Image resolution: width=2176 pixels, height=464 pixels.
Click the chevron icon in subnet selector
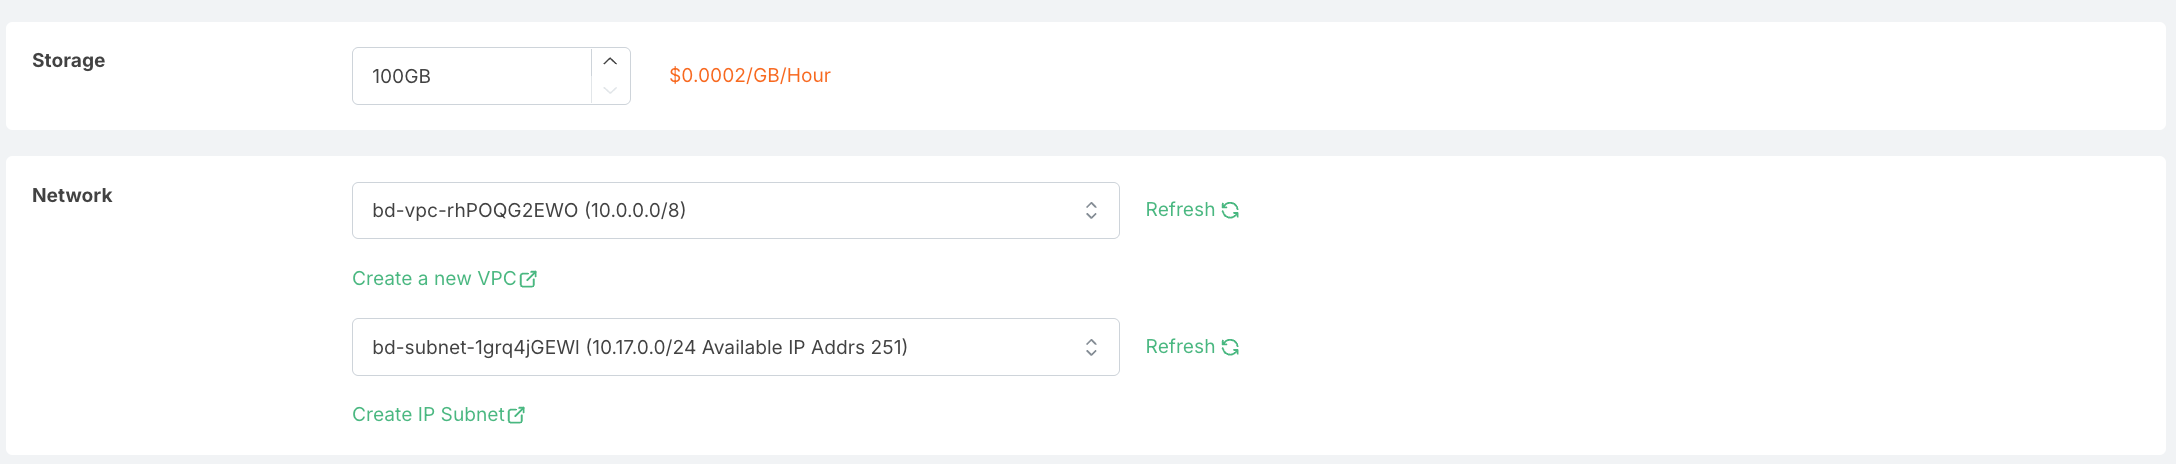1091,347
